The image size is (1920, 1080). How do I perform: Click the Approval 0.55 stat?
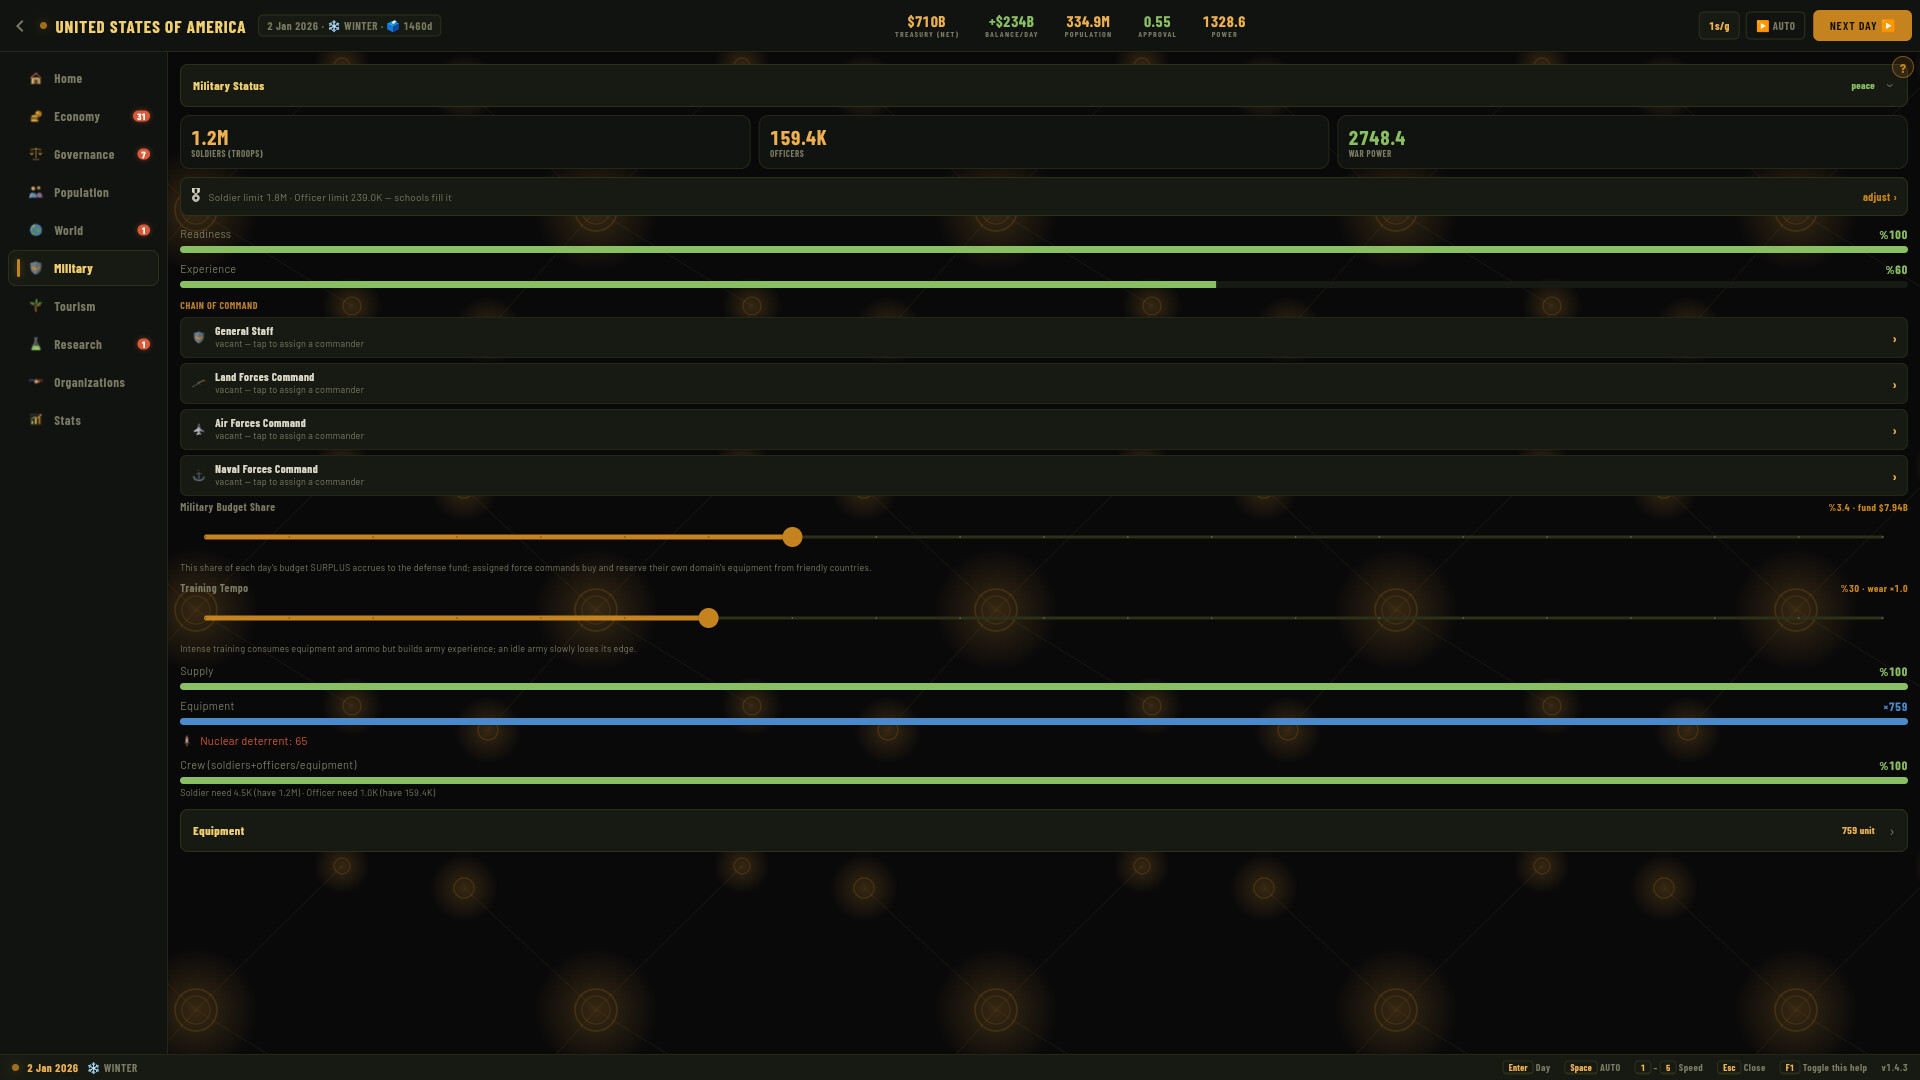pyautogui.click(x=1157, y=26)
